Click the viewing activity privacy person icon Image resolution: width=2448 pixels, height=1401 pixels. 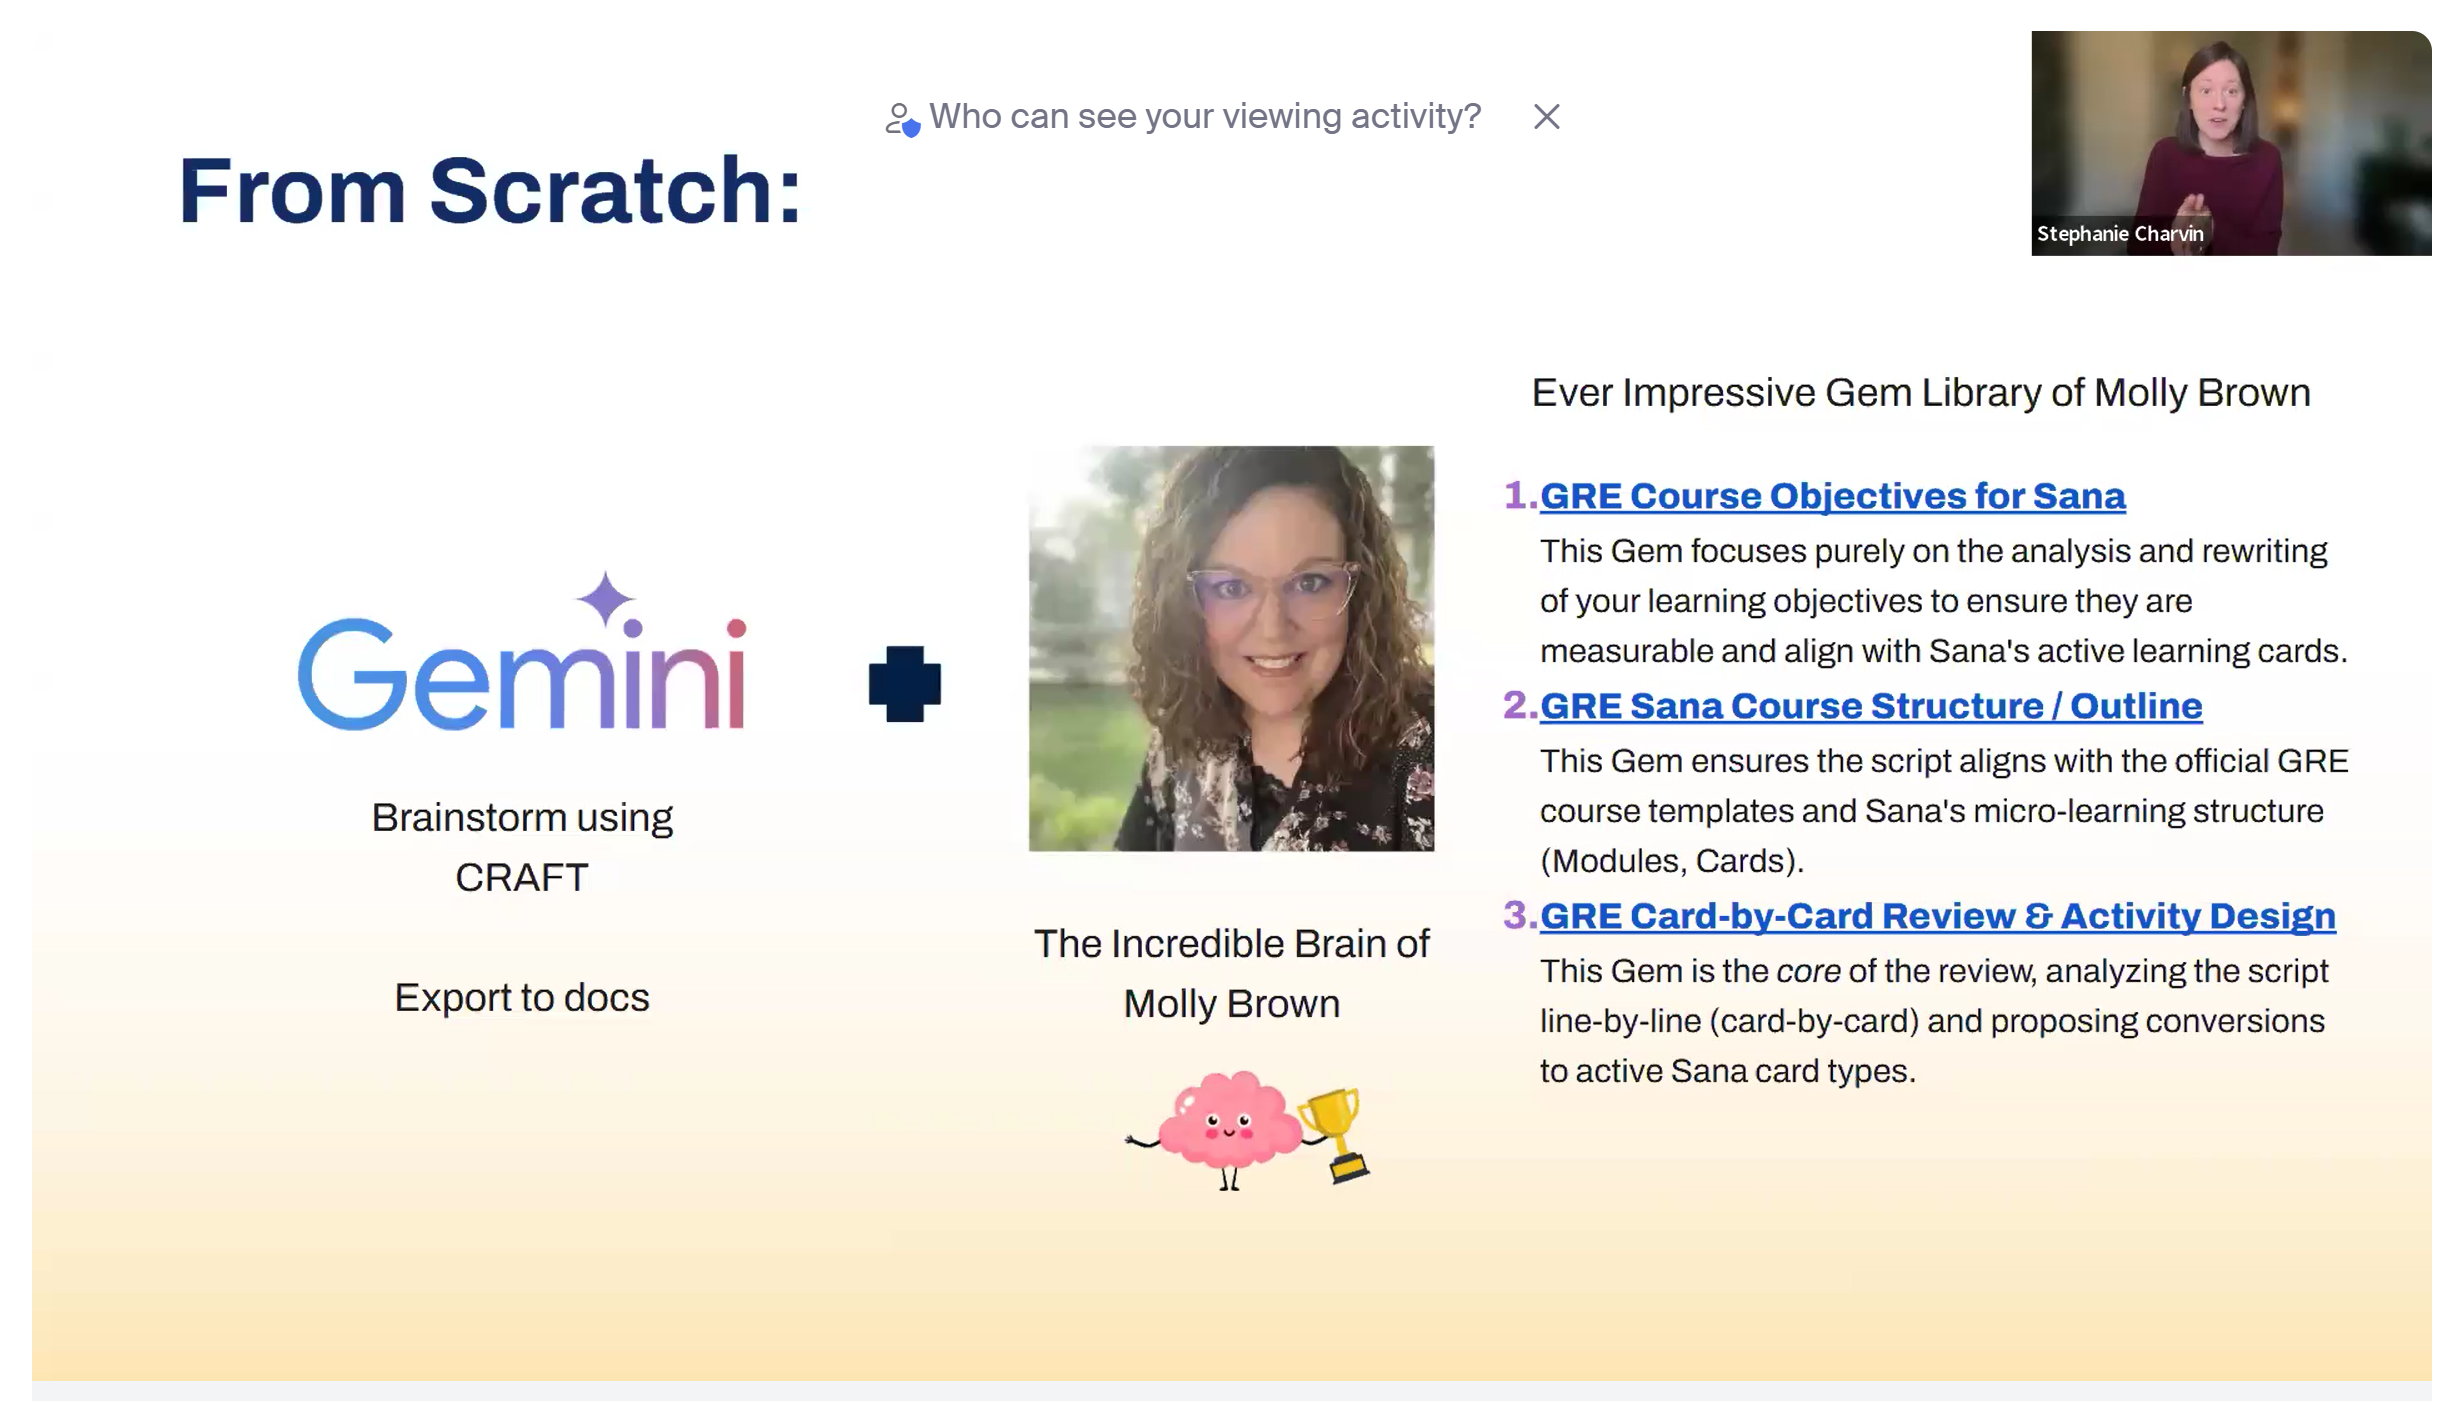[901, 119]
